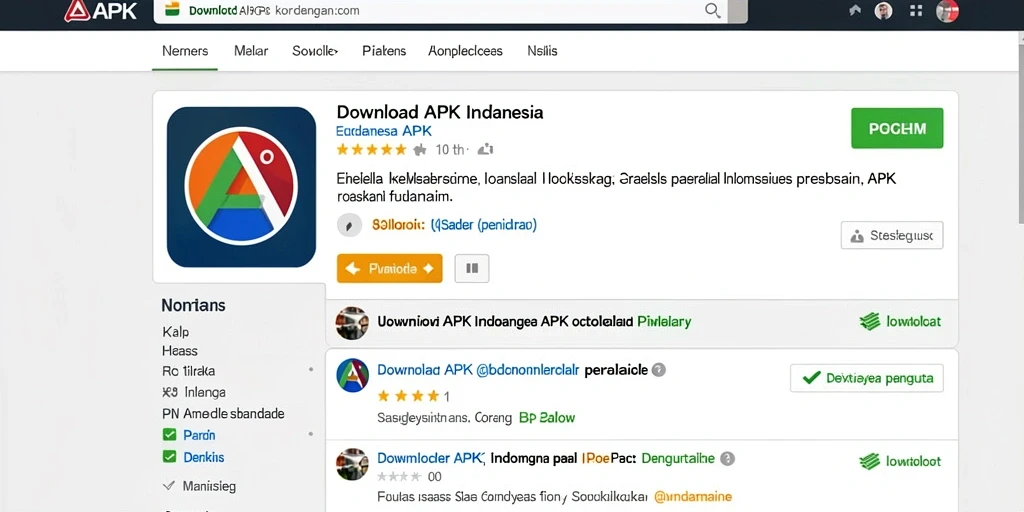Click the orange Pvmiode button

[390, 268]
